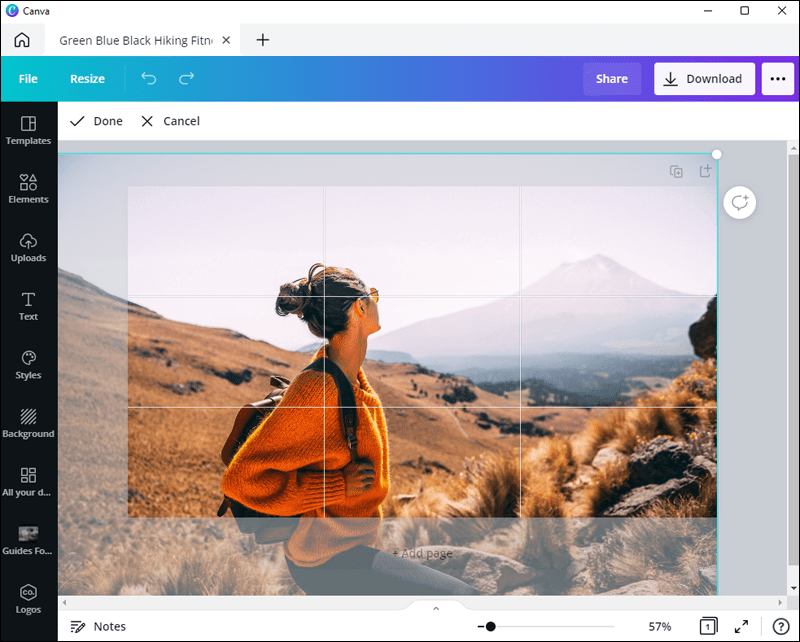800x642 pixels.
Task: Open the File menu
Action: tap(28, 79)
